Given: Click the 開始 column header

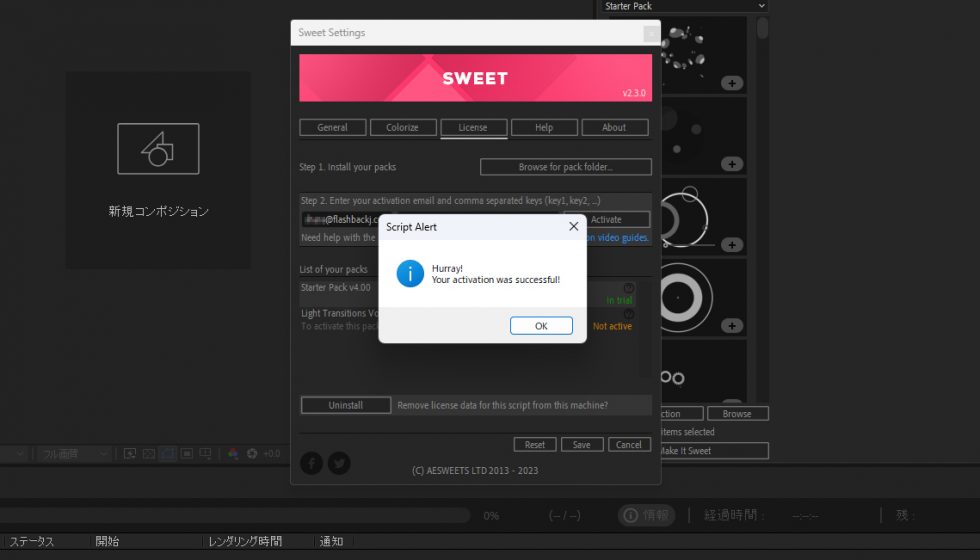Looking at the screenshot, I should [108, 541].
